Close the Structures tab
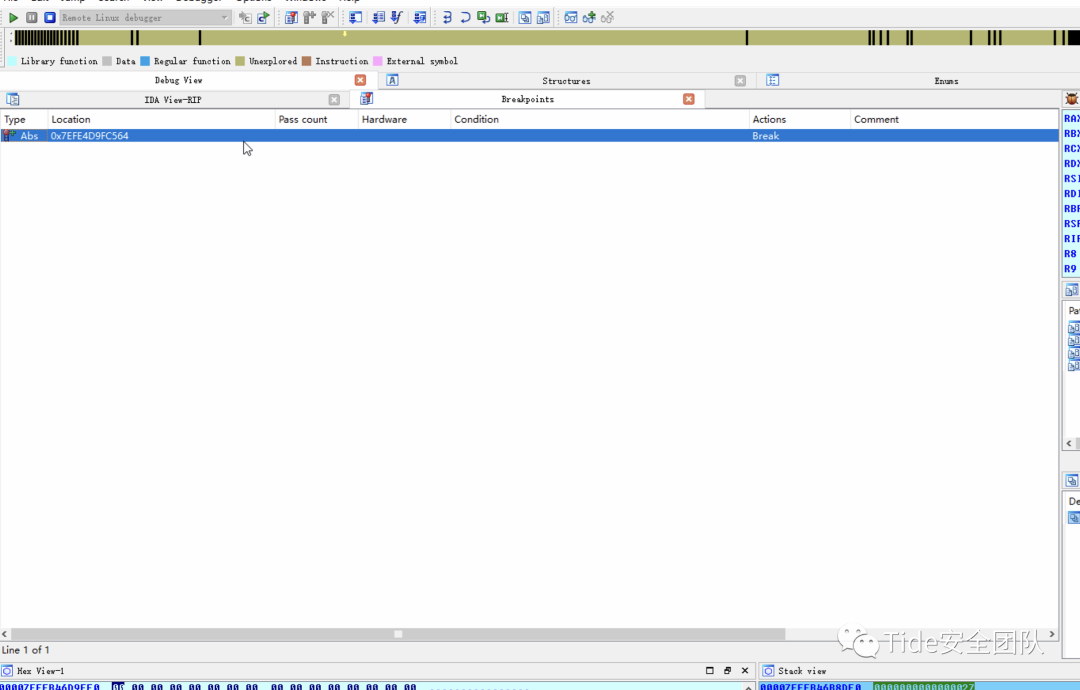This screenshot has height=690, width=1080. [x=740, y=81]
